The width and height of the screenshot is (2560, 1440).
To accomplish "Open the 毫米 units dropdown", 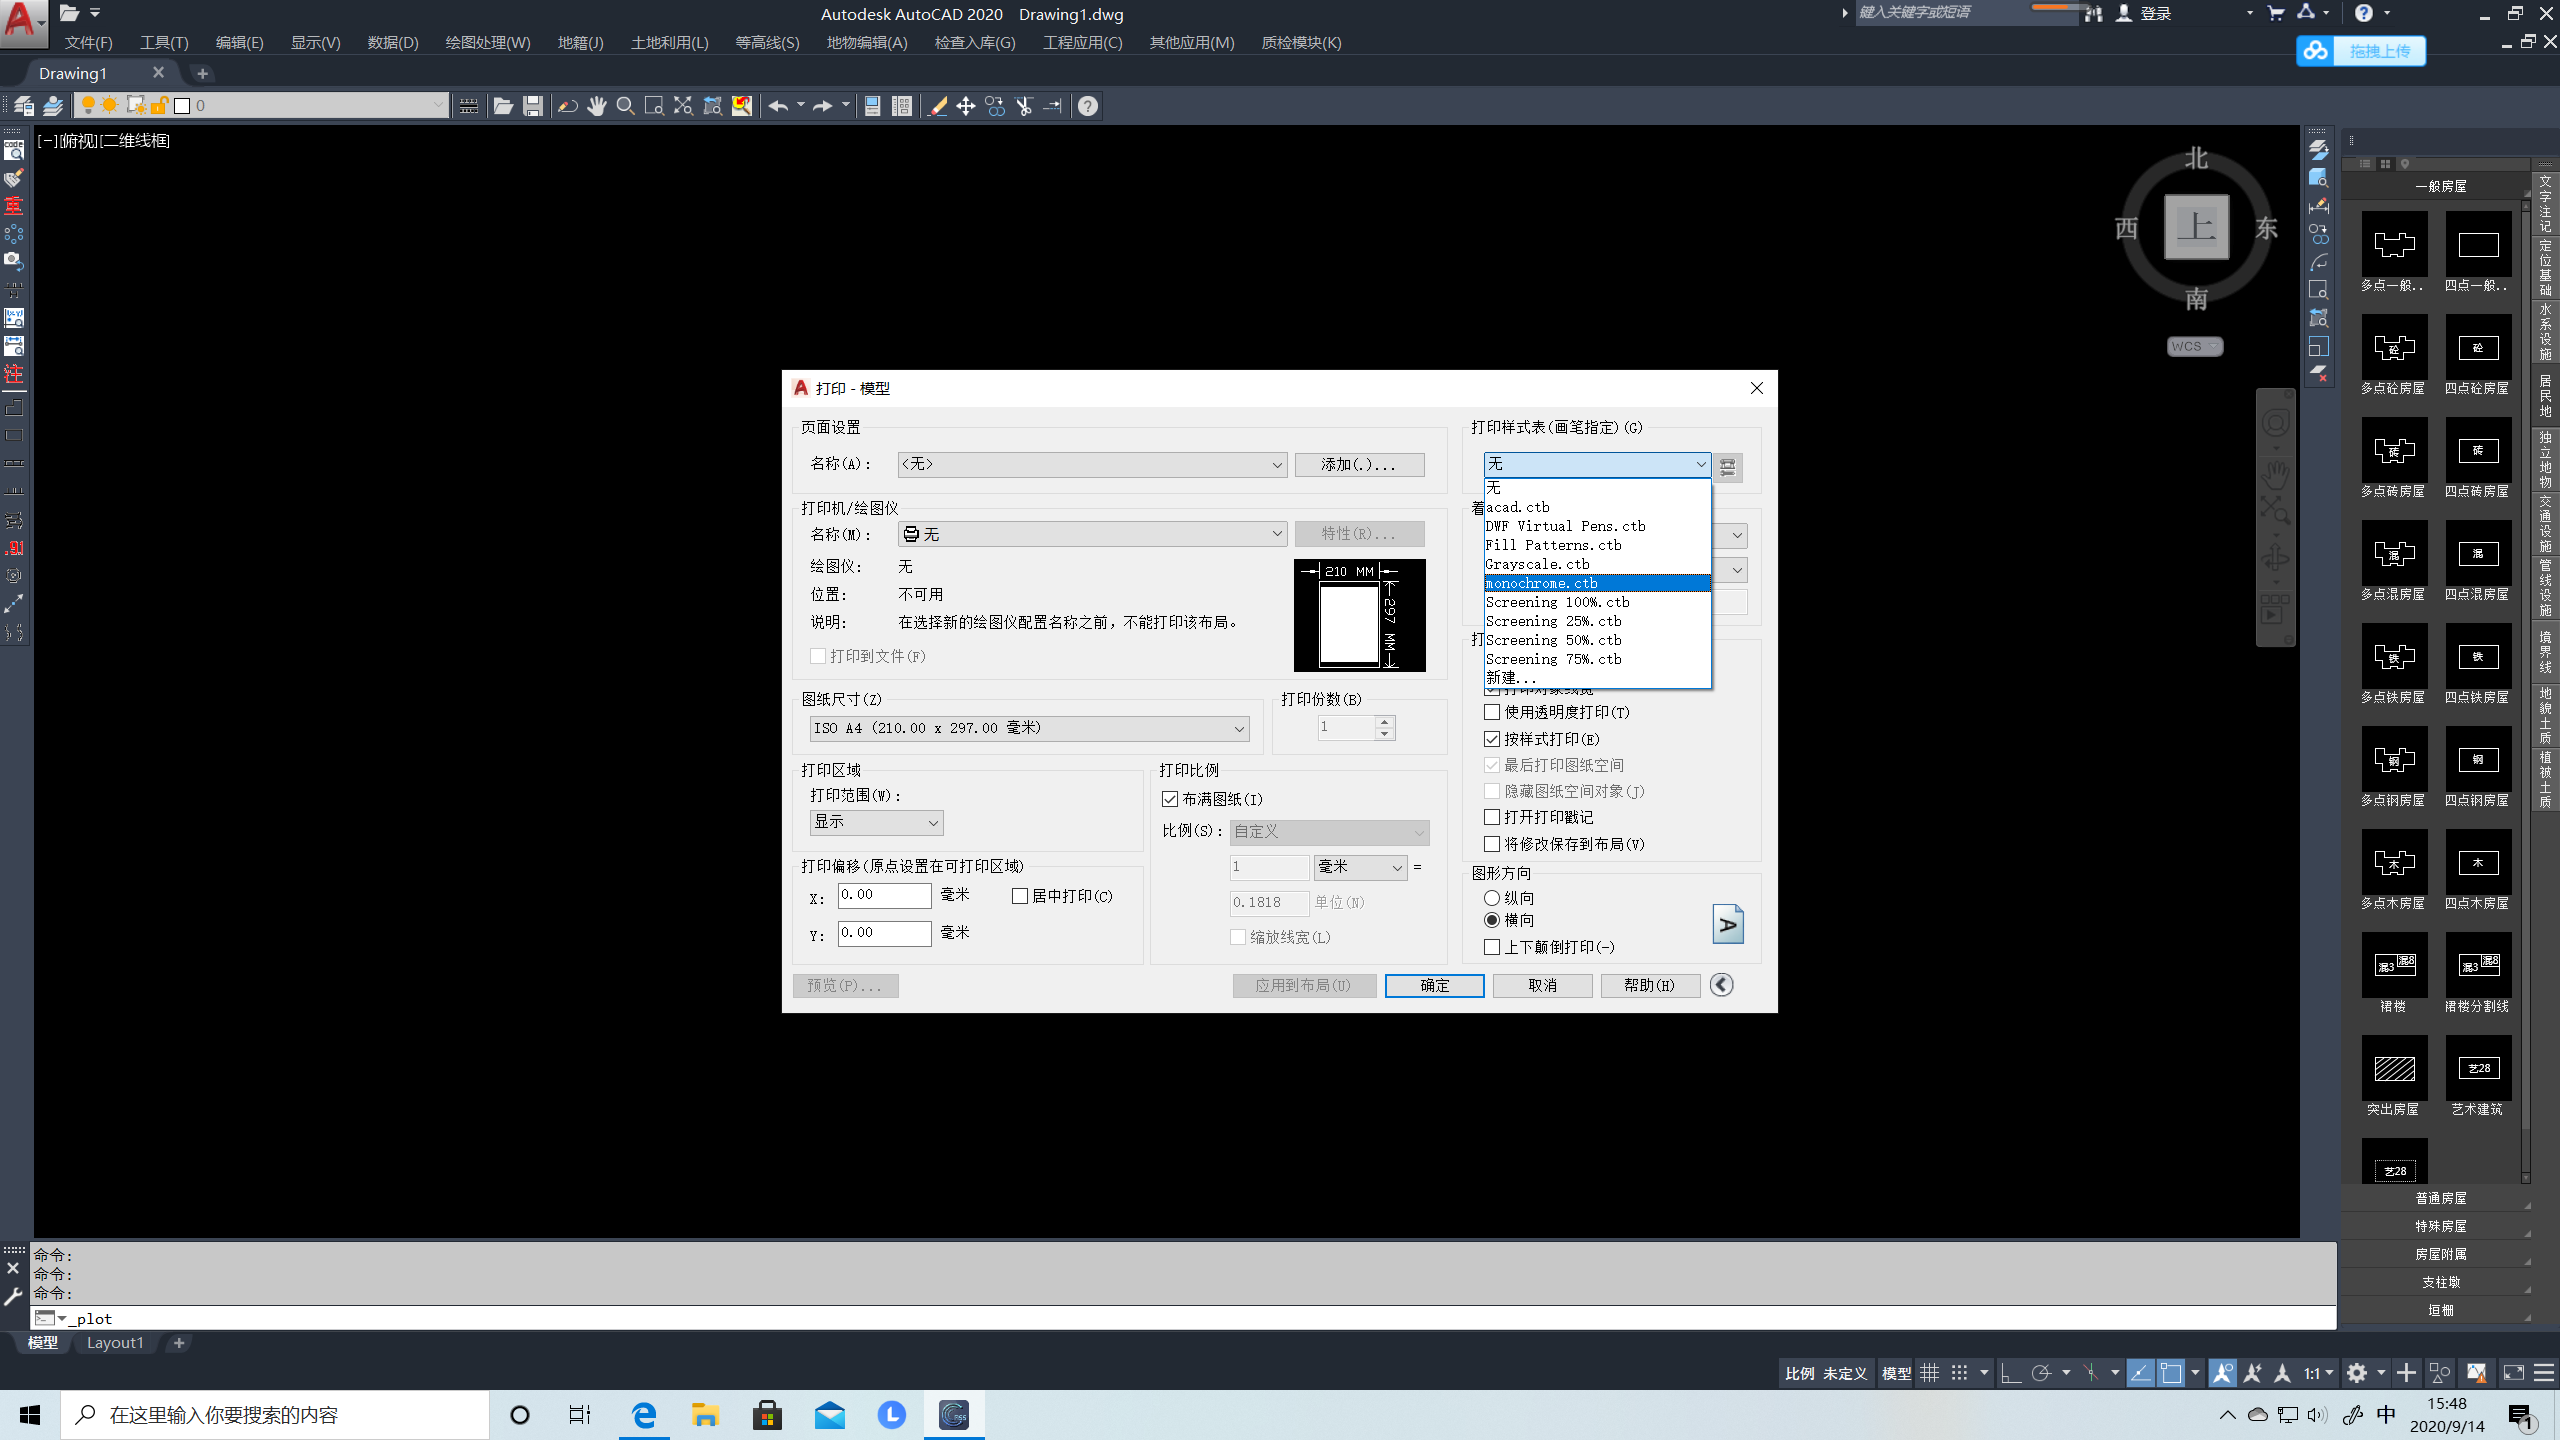I will (1360, 867).
